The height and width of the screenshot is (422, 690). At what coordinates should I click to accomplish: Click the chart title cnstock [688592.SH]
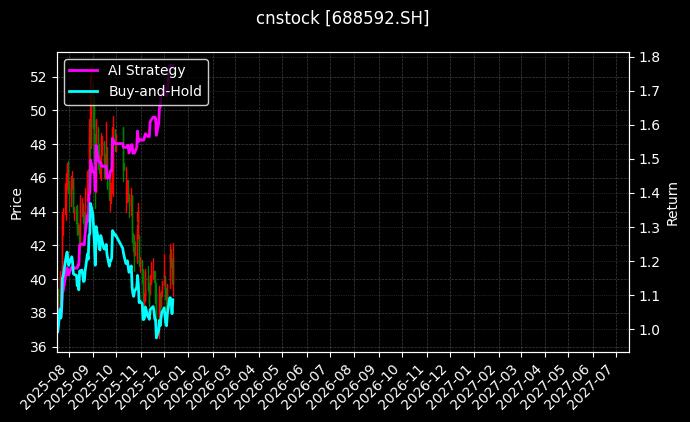point(344,18)
